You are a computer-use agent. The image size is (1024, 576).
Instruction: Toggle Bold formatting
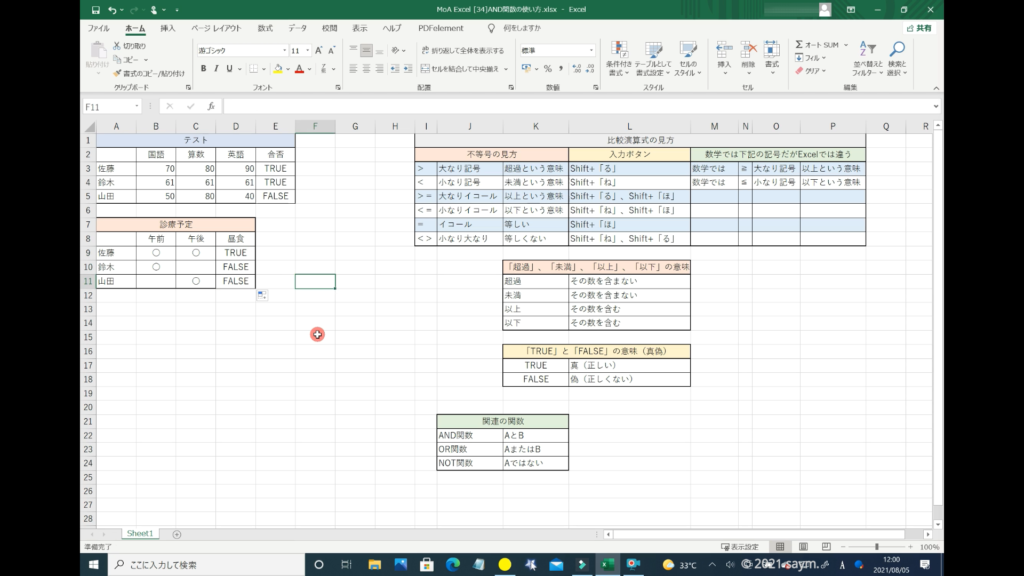click(x=203, y=69)
